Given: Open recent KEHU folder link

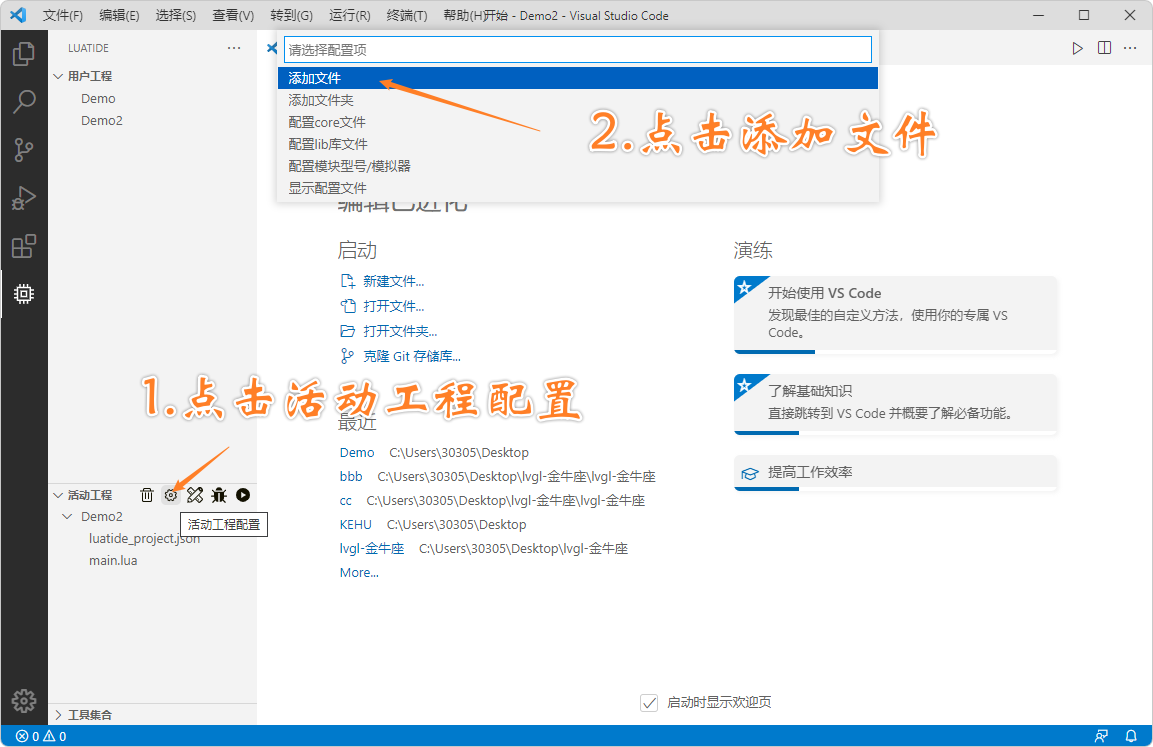Looking at the screenshot, I should click(x=355, y=525).
